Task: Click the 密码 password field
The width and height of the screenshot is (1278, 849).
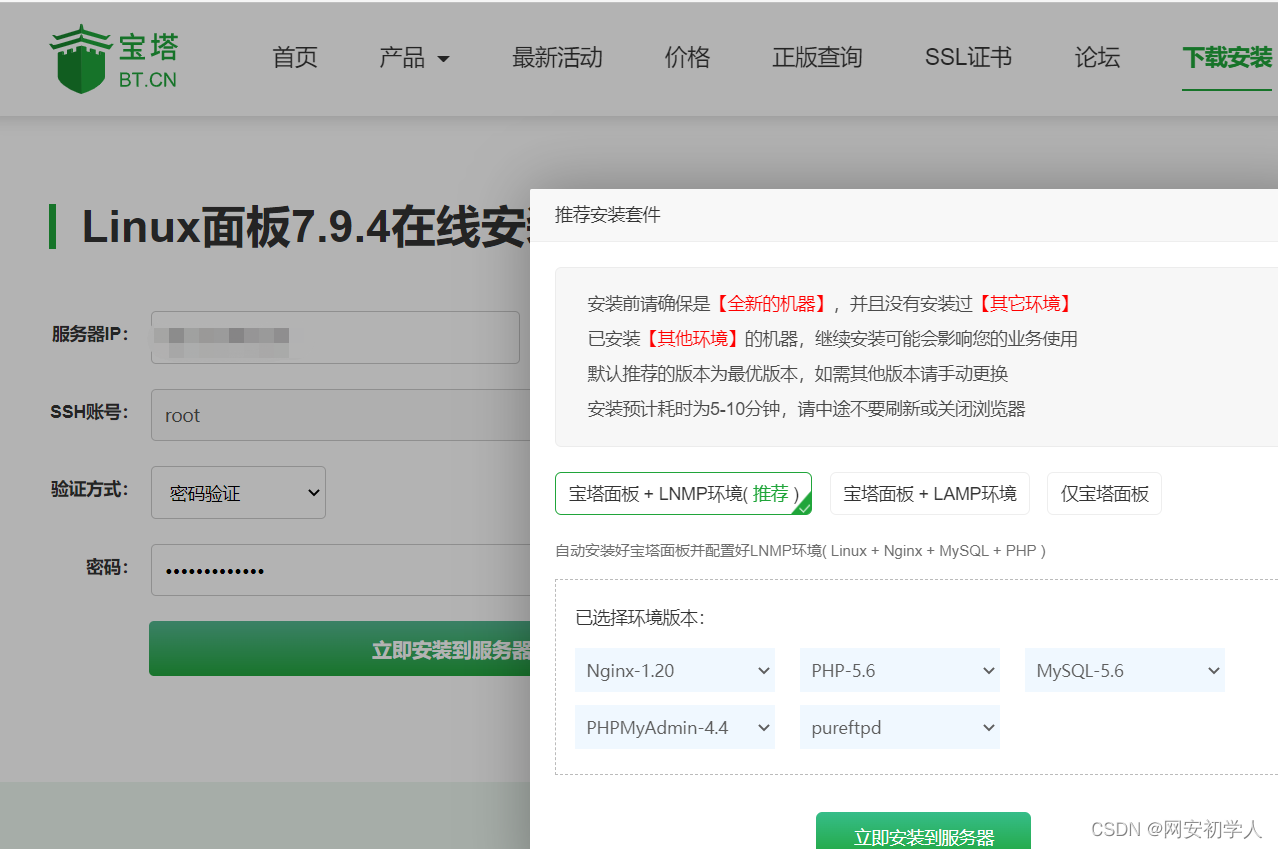Action: pyautogui.click(x=340, y=570)
